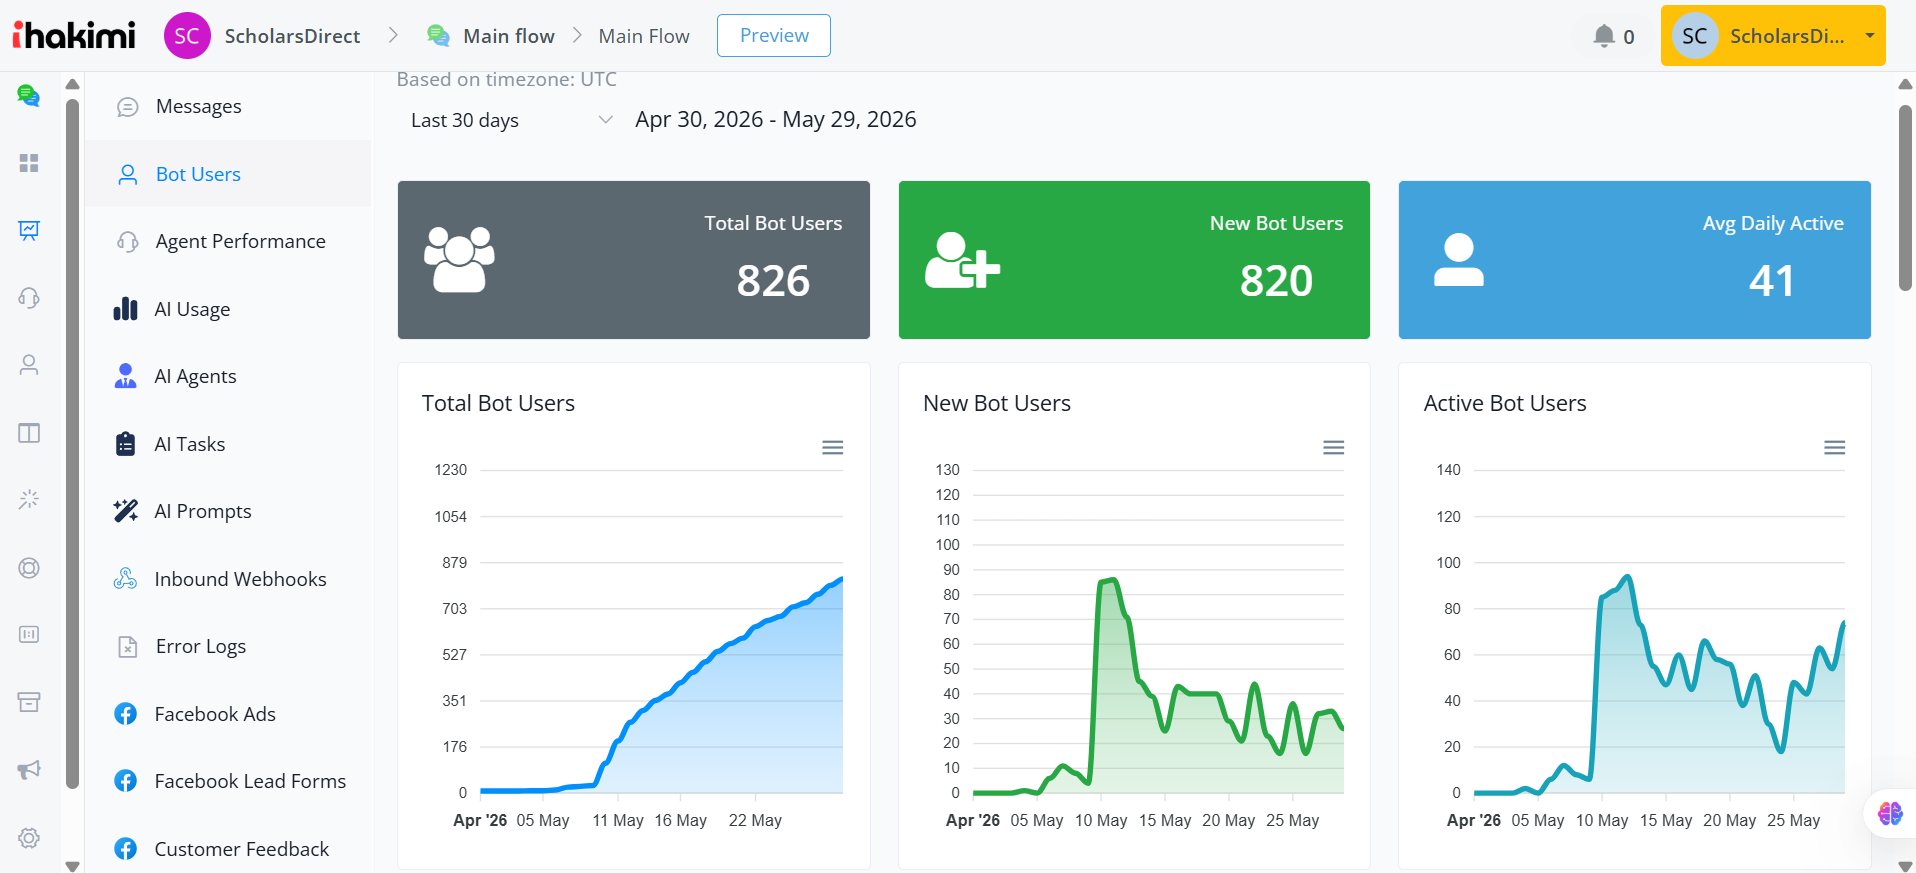The image size is (1916, 873).
Task: Click the chat bubbles icon atop left rail
Action: tap(29, 96)
